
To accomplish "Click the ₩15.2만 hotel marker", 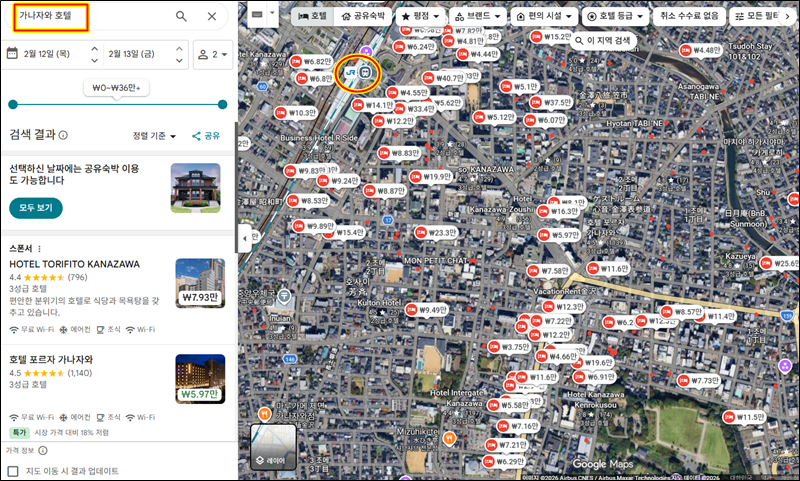I will 552,37.
